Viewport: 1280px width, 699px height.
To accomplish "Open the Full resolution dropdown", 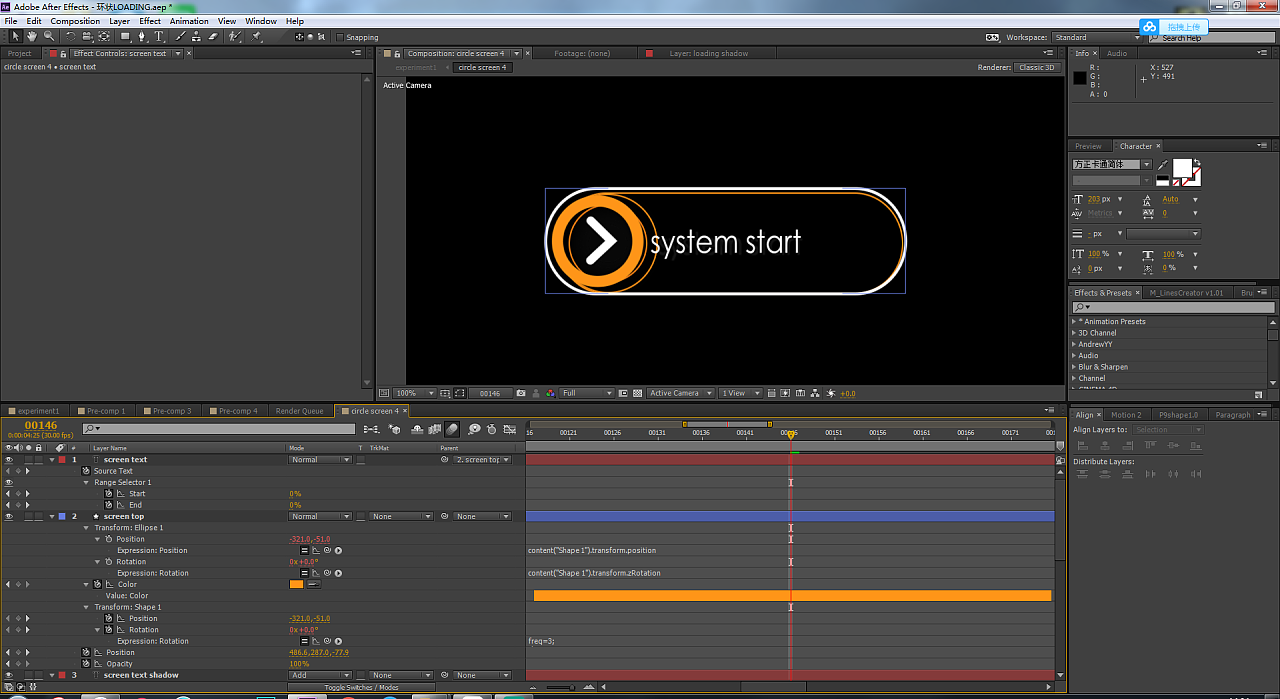I will (586, 393).
